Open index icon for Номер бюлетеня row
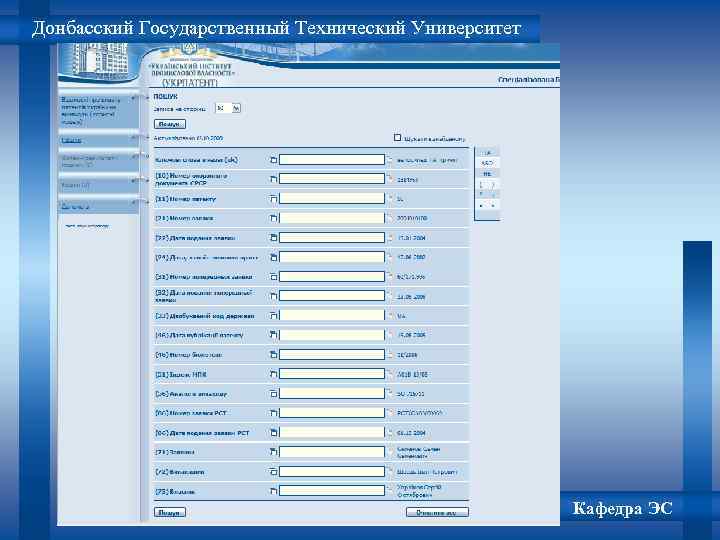 (274, 354)
